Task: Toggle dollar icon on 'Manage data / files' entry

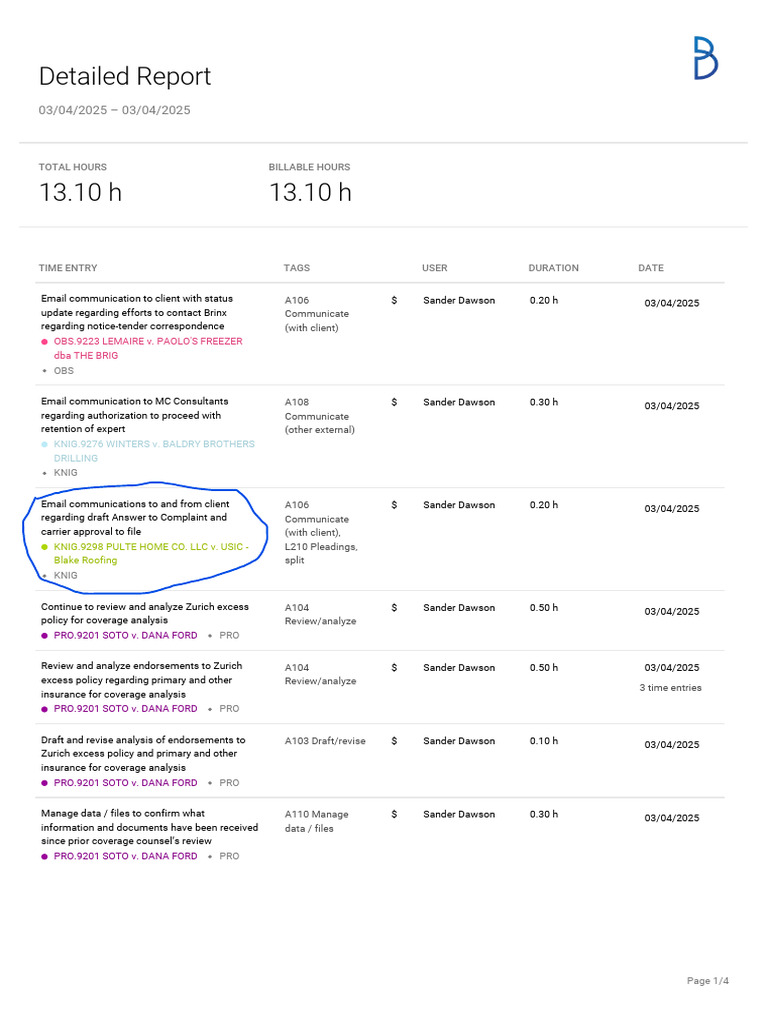Action: click(x=395, y=814)
